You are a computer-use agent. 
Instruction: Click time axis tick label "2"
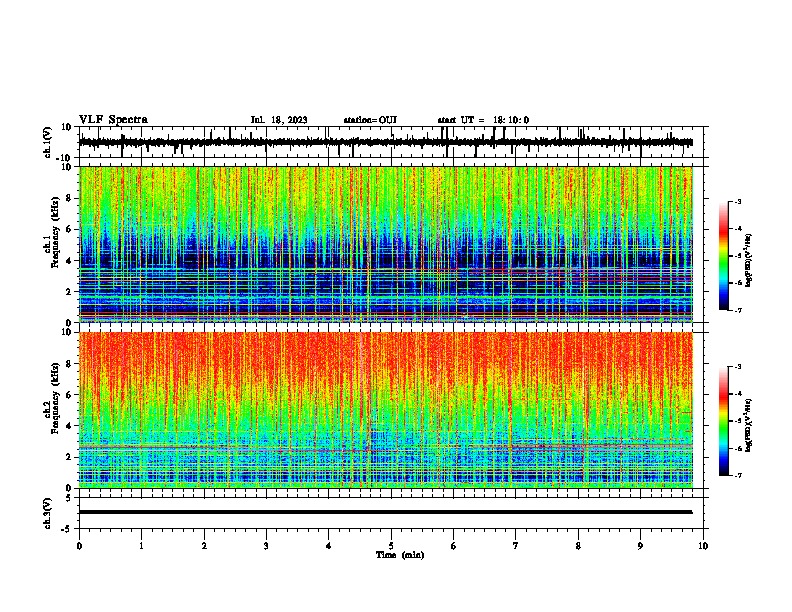[204, 546]
